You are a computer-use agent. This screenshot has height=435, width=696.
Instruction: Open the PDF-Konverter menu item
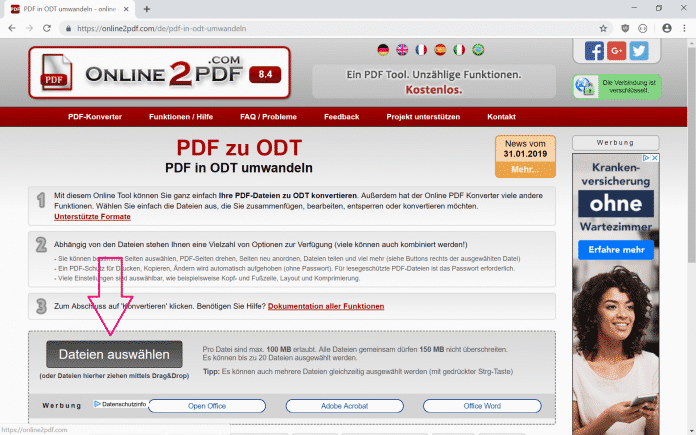point(95,117)
